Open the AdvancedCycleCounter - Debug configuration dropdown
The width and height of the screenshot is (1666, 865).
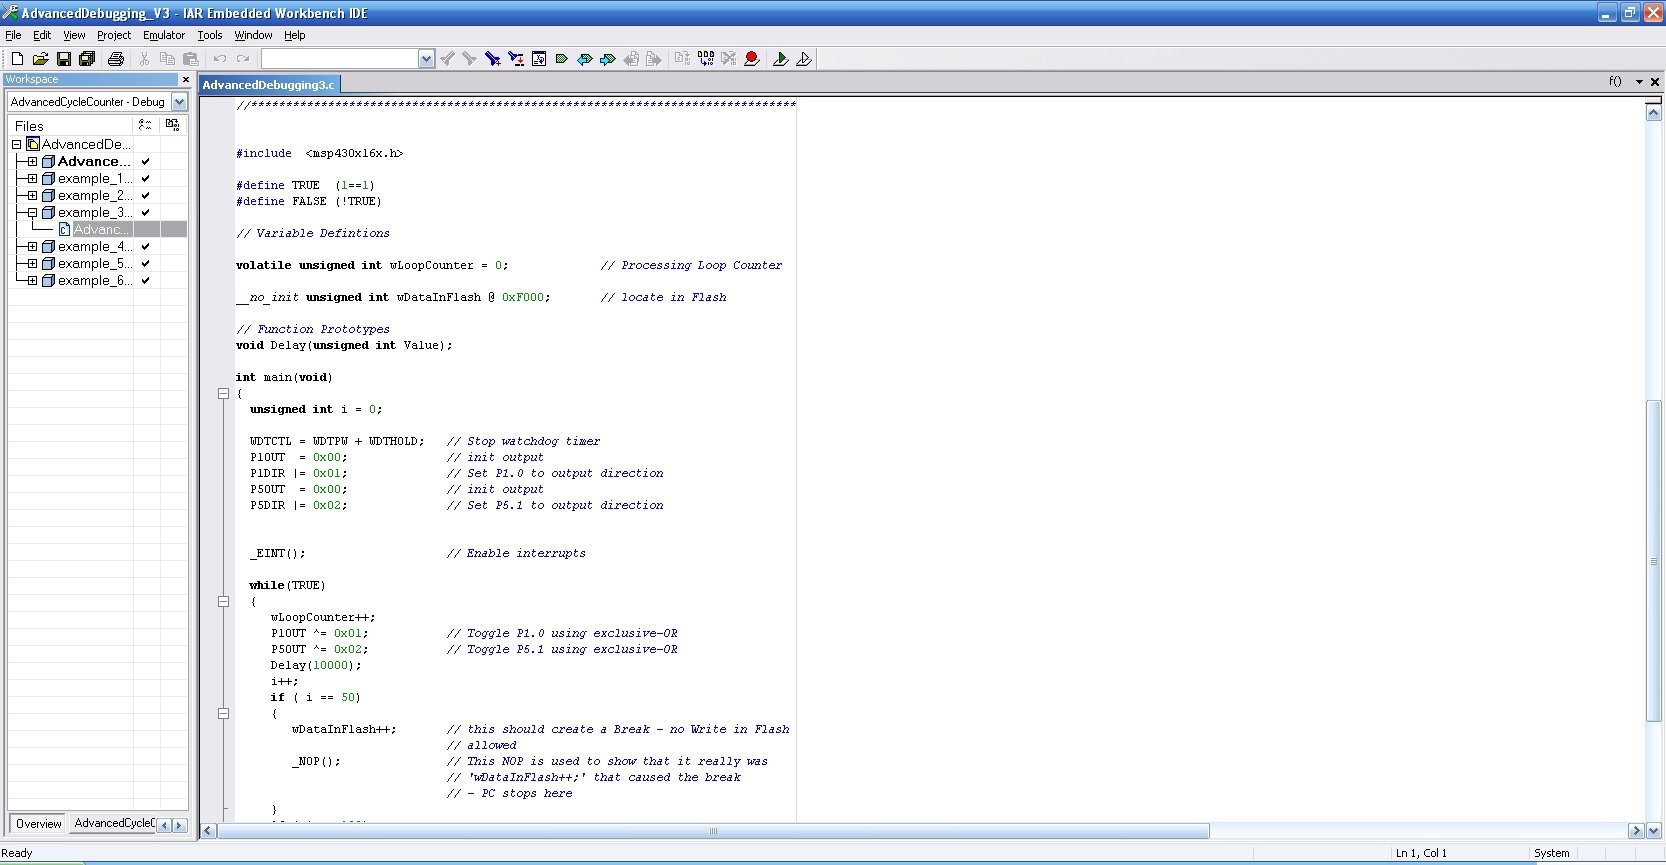pyautogui.click(x=179, y=102)
